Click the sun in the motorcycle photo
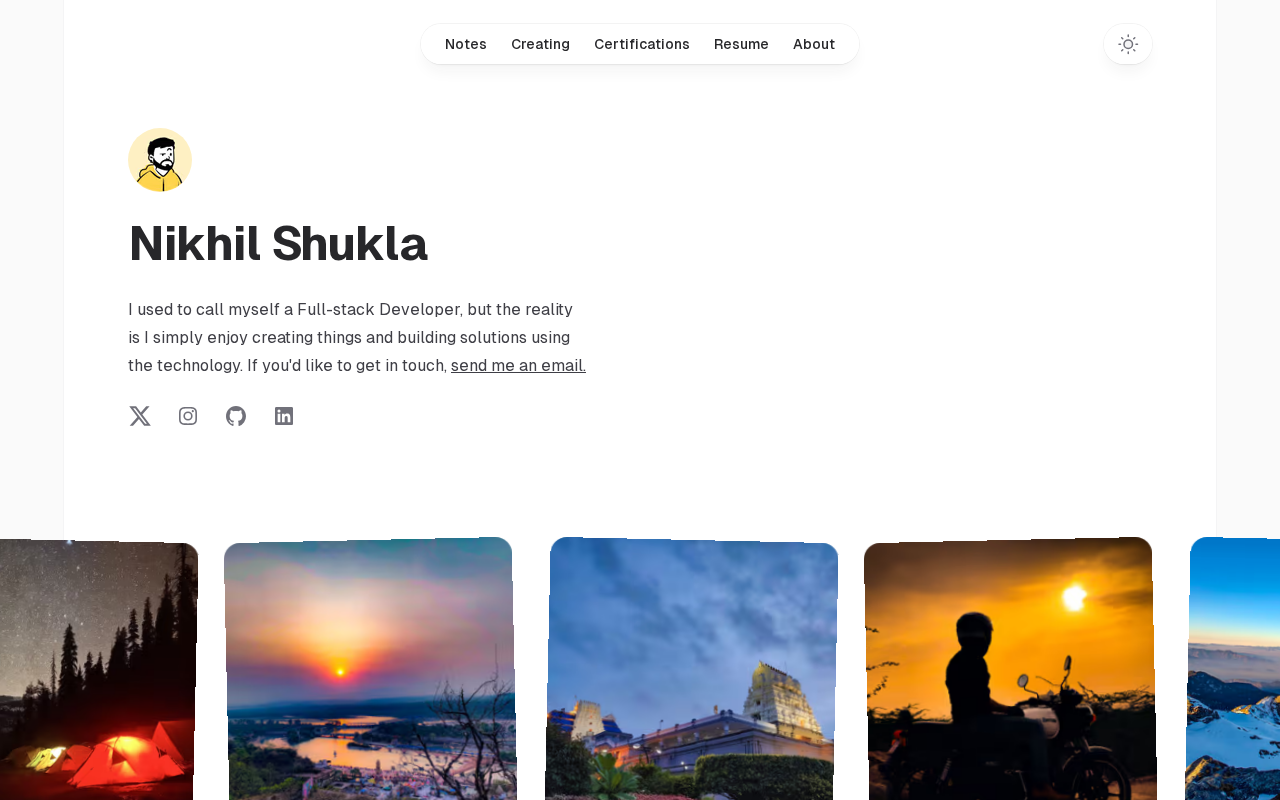 (1074, 597)
